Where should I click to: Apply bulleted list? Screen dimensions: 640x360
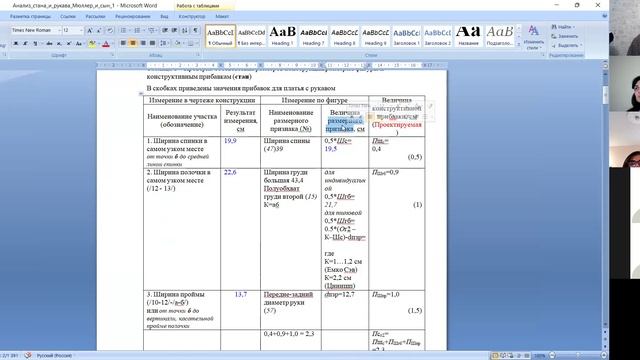[124, 30]
